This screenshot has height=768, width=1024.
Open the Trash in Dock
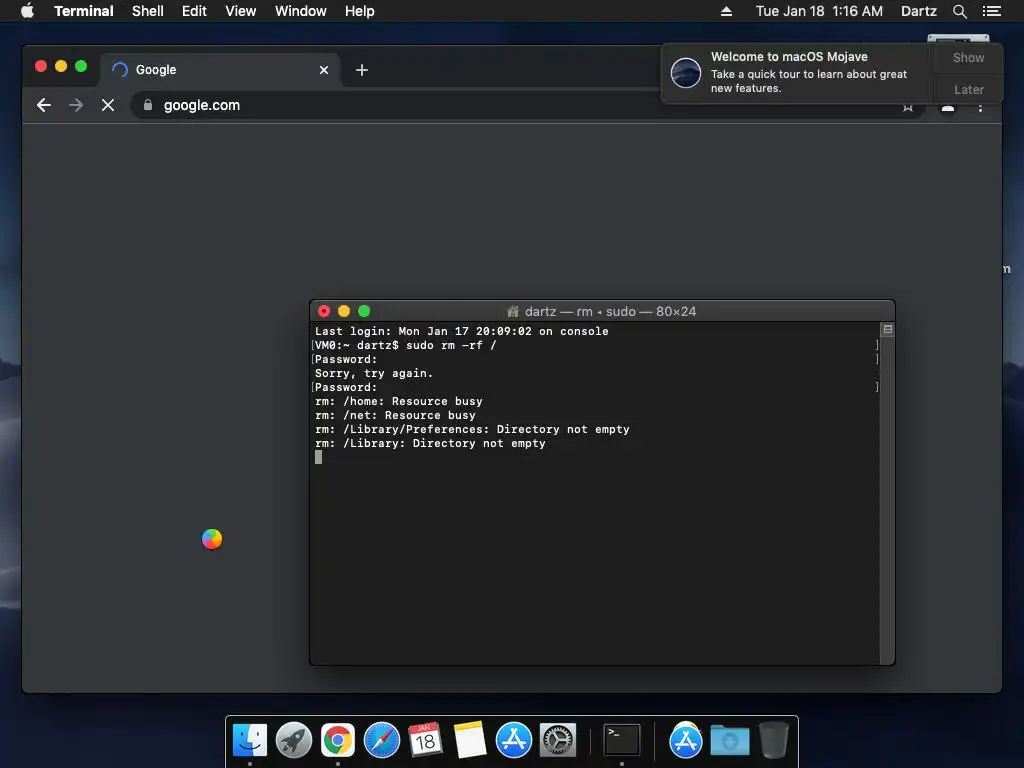coord(774,740)
